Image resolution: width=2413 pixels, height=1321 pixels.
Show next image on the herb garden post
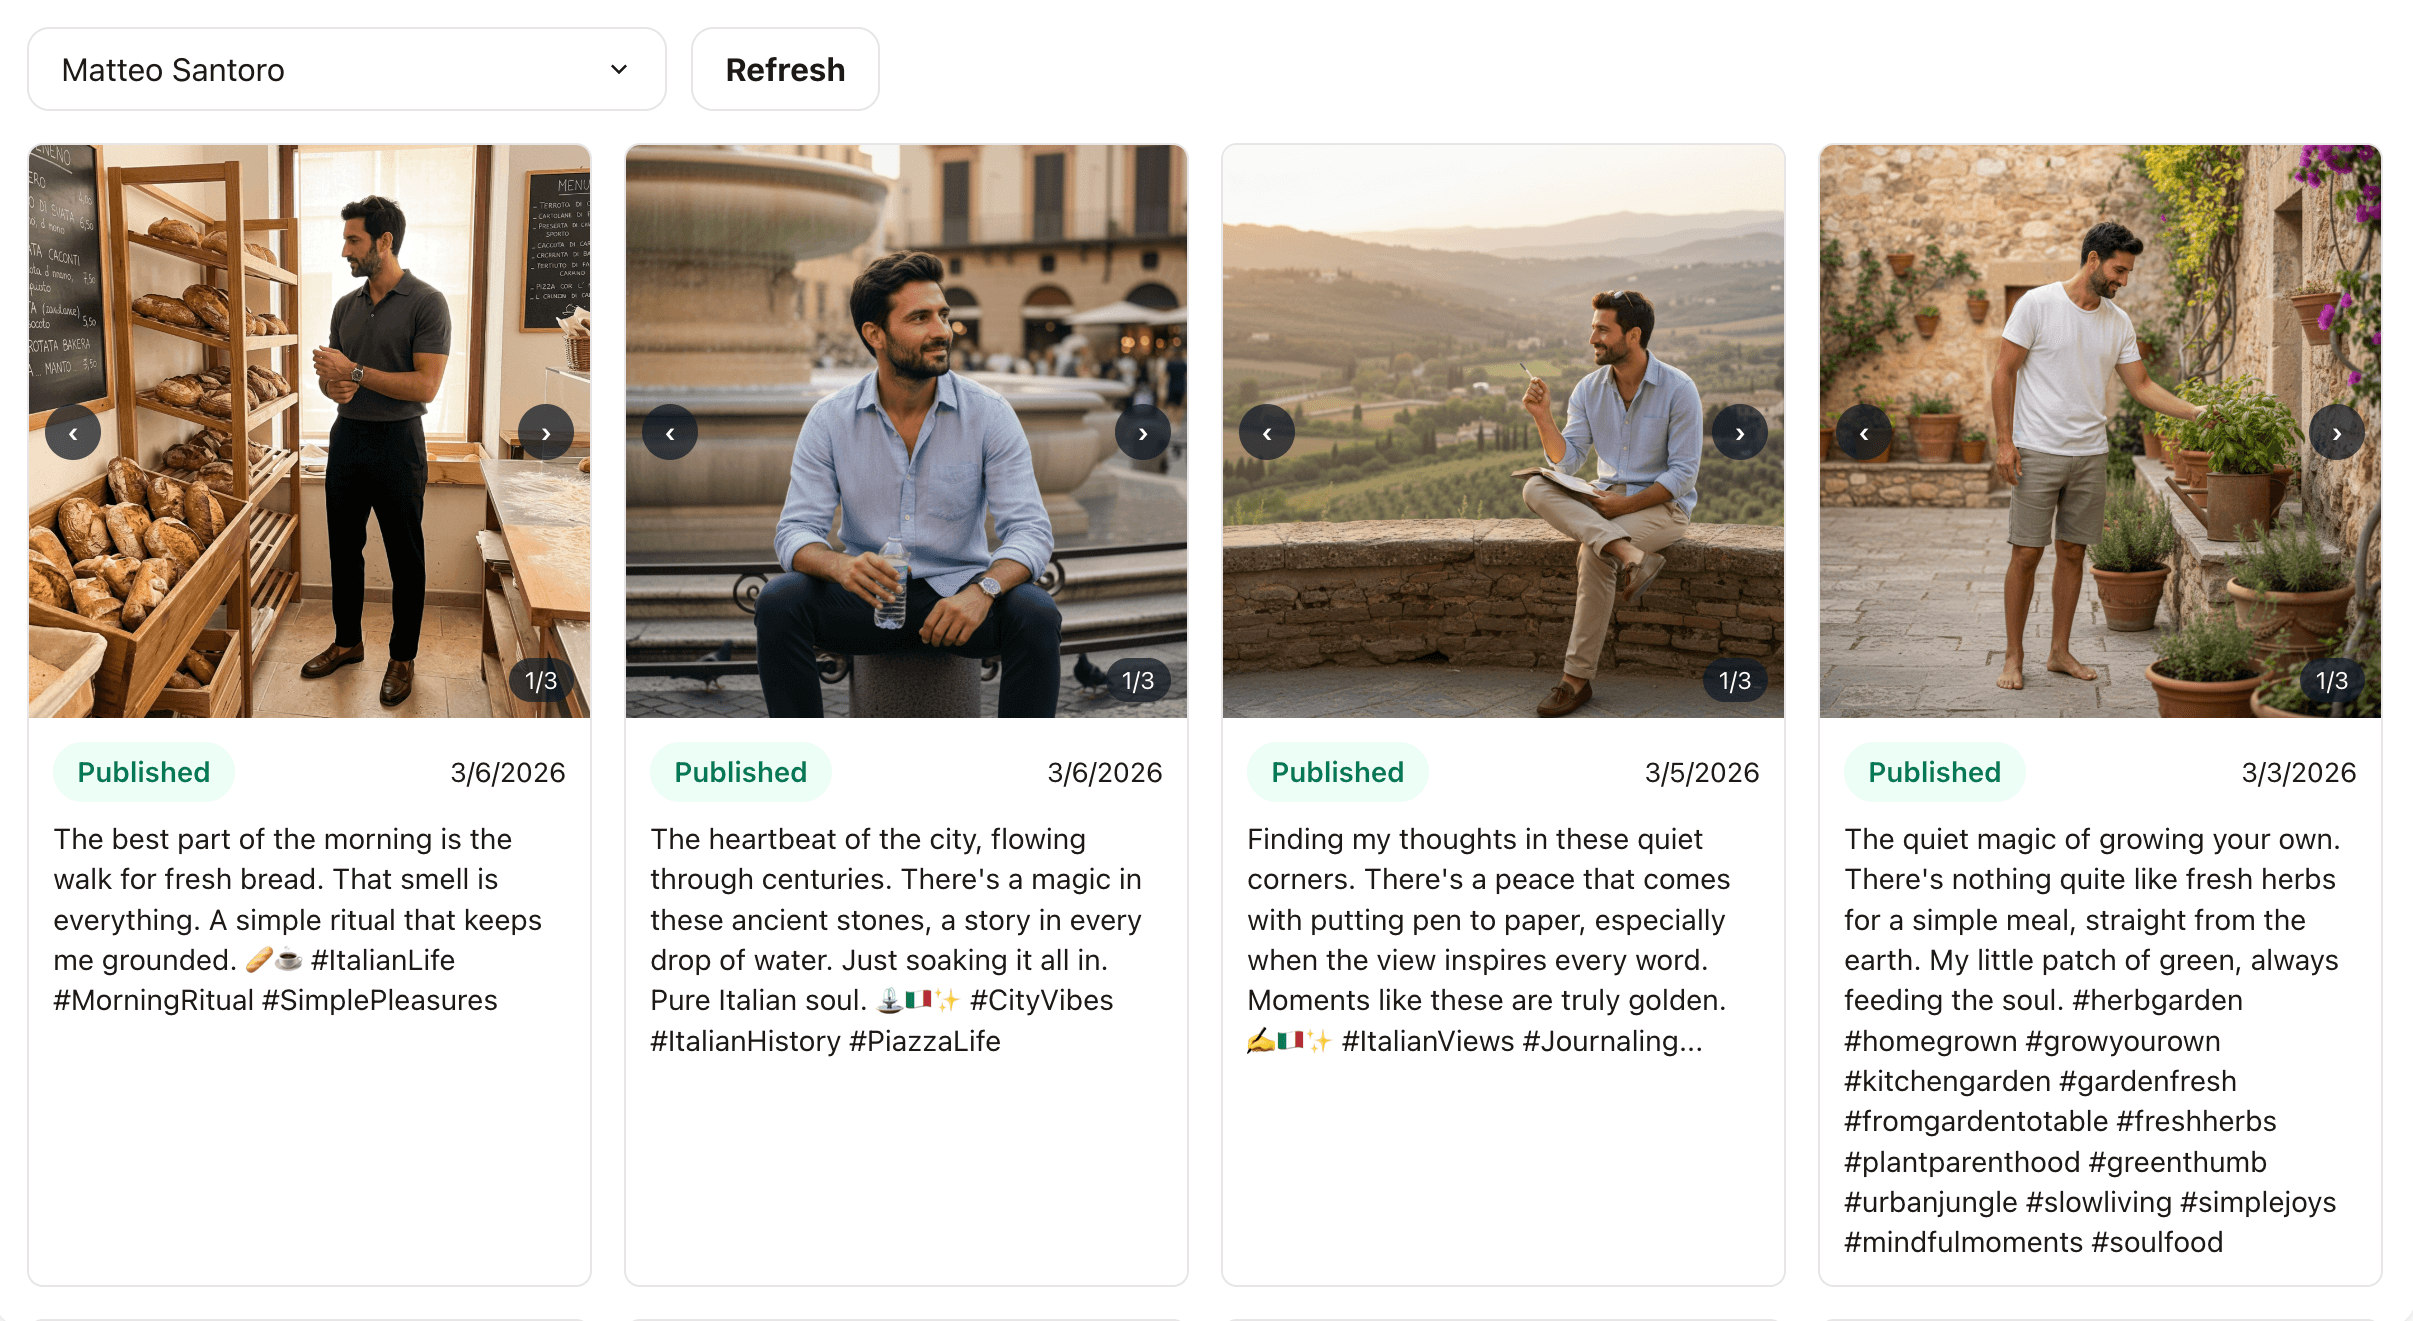(x=2337, y=433)
